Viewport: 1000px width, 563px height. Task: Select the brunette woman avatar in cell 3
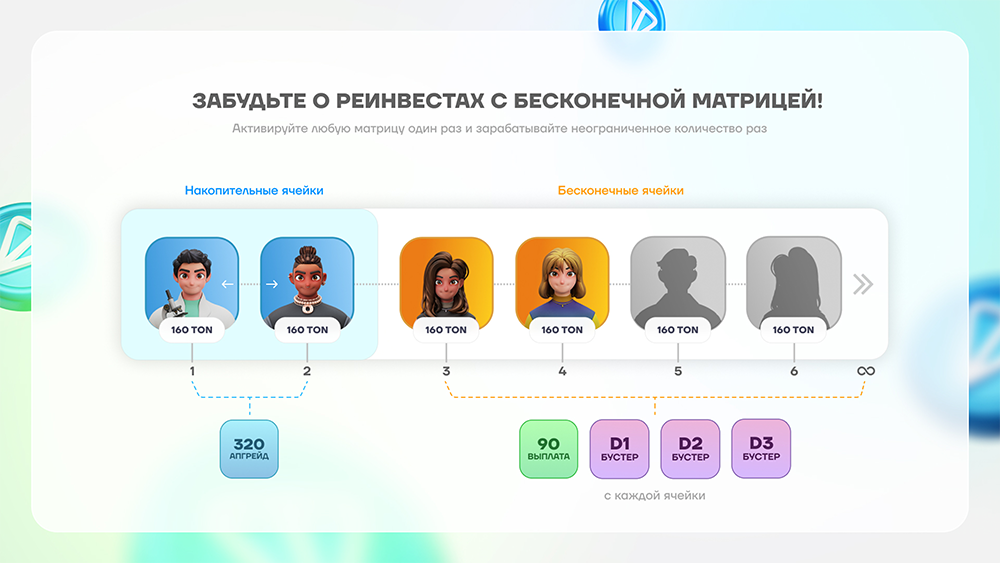pos(446,282)
